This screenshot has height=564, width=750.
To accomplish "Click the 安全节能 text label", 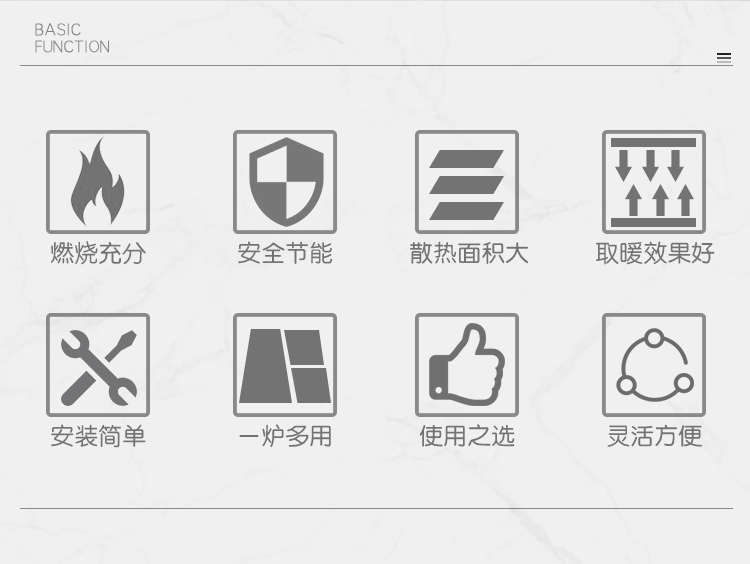I will click(x=285, y=253).
